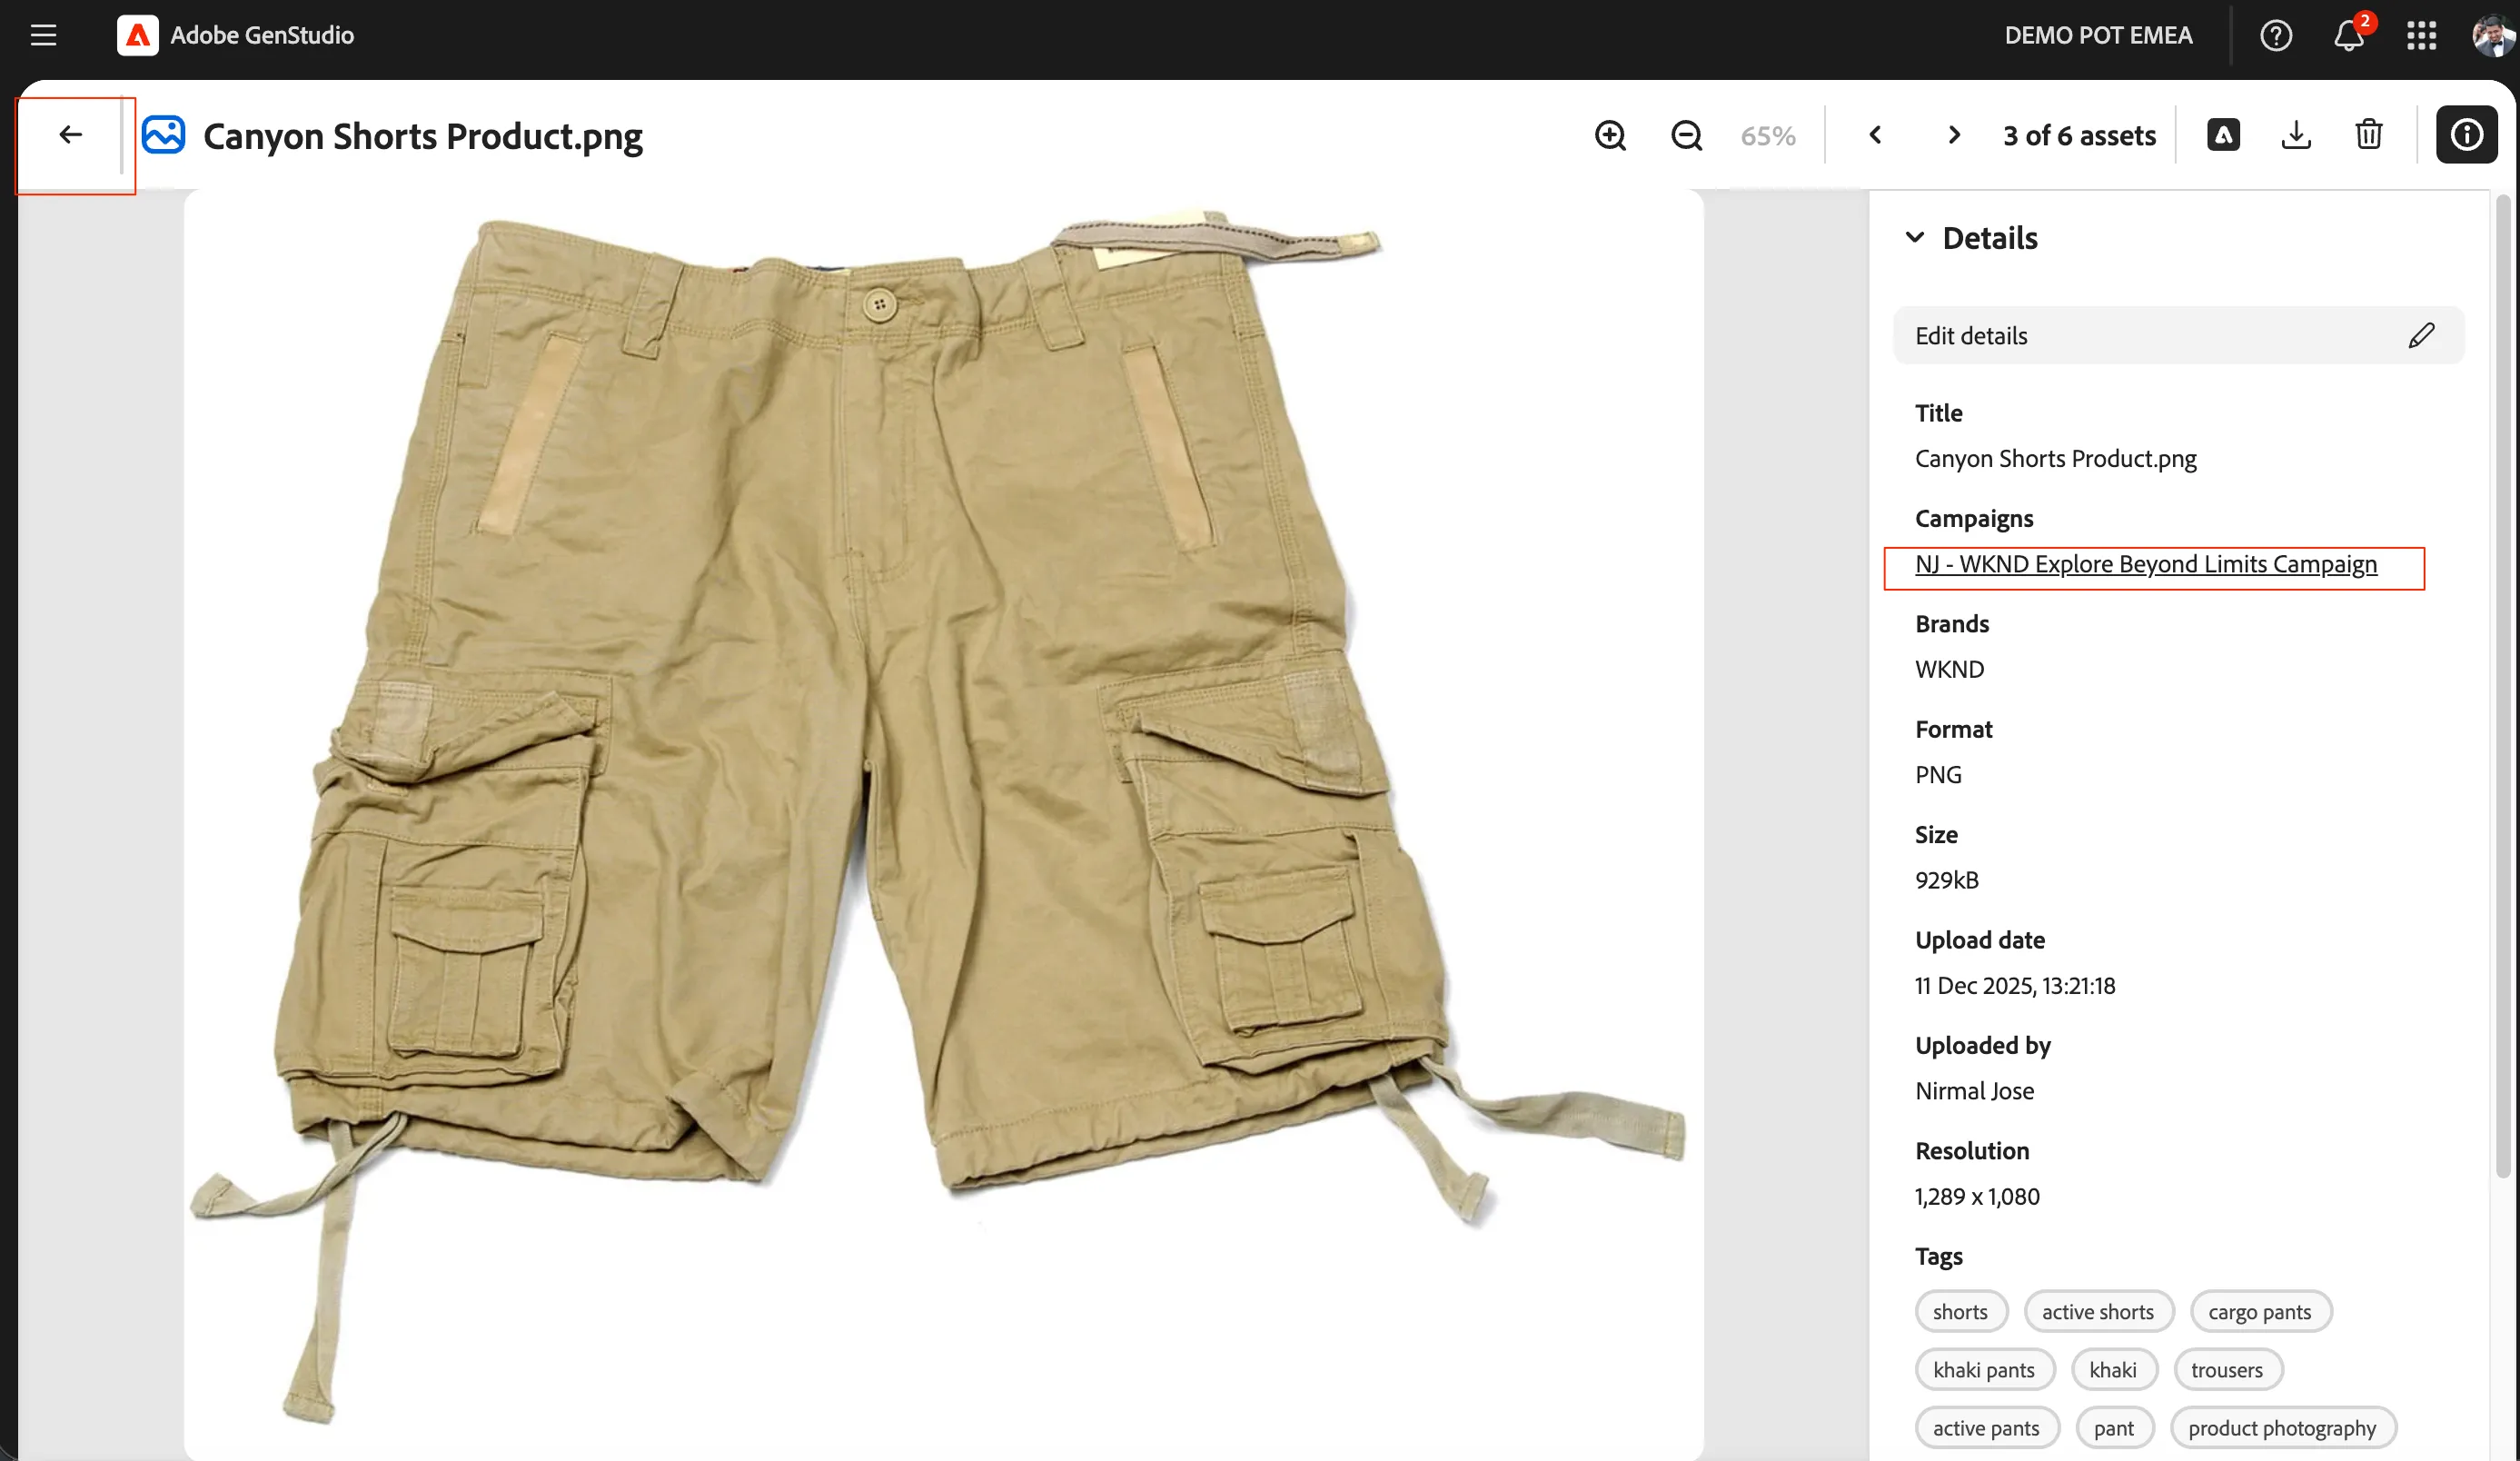Select the DEMO POT EMEA organization

[x=2098, y=36]
